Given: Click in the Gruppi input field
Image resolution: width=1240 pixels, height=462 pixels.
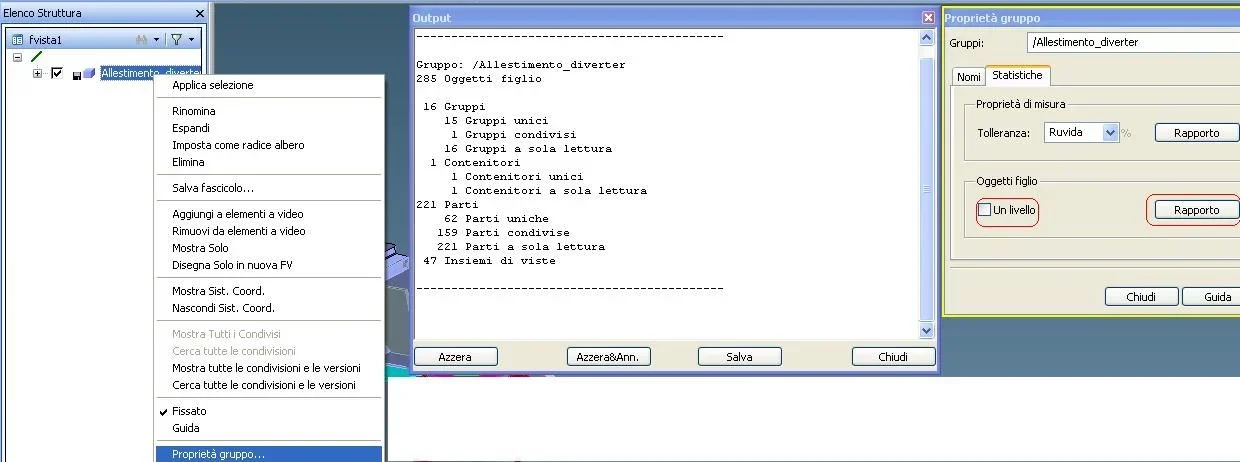Looking at the screenshot, I should 1130,43.
